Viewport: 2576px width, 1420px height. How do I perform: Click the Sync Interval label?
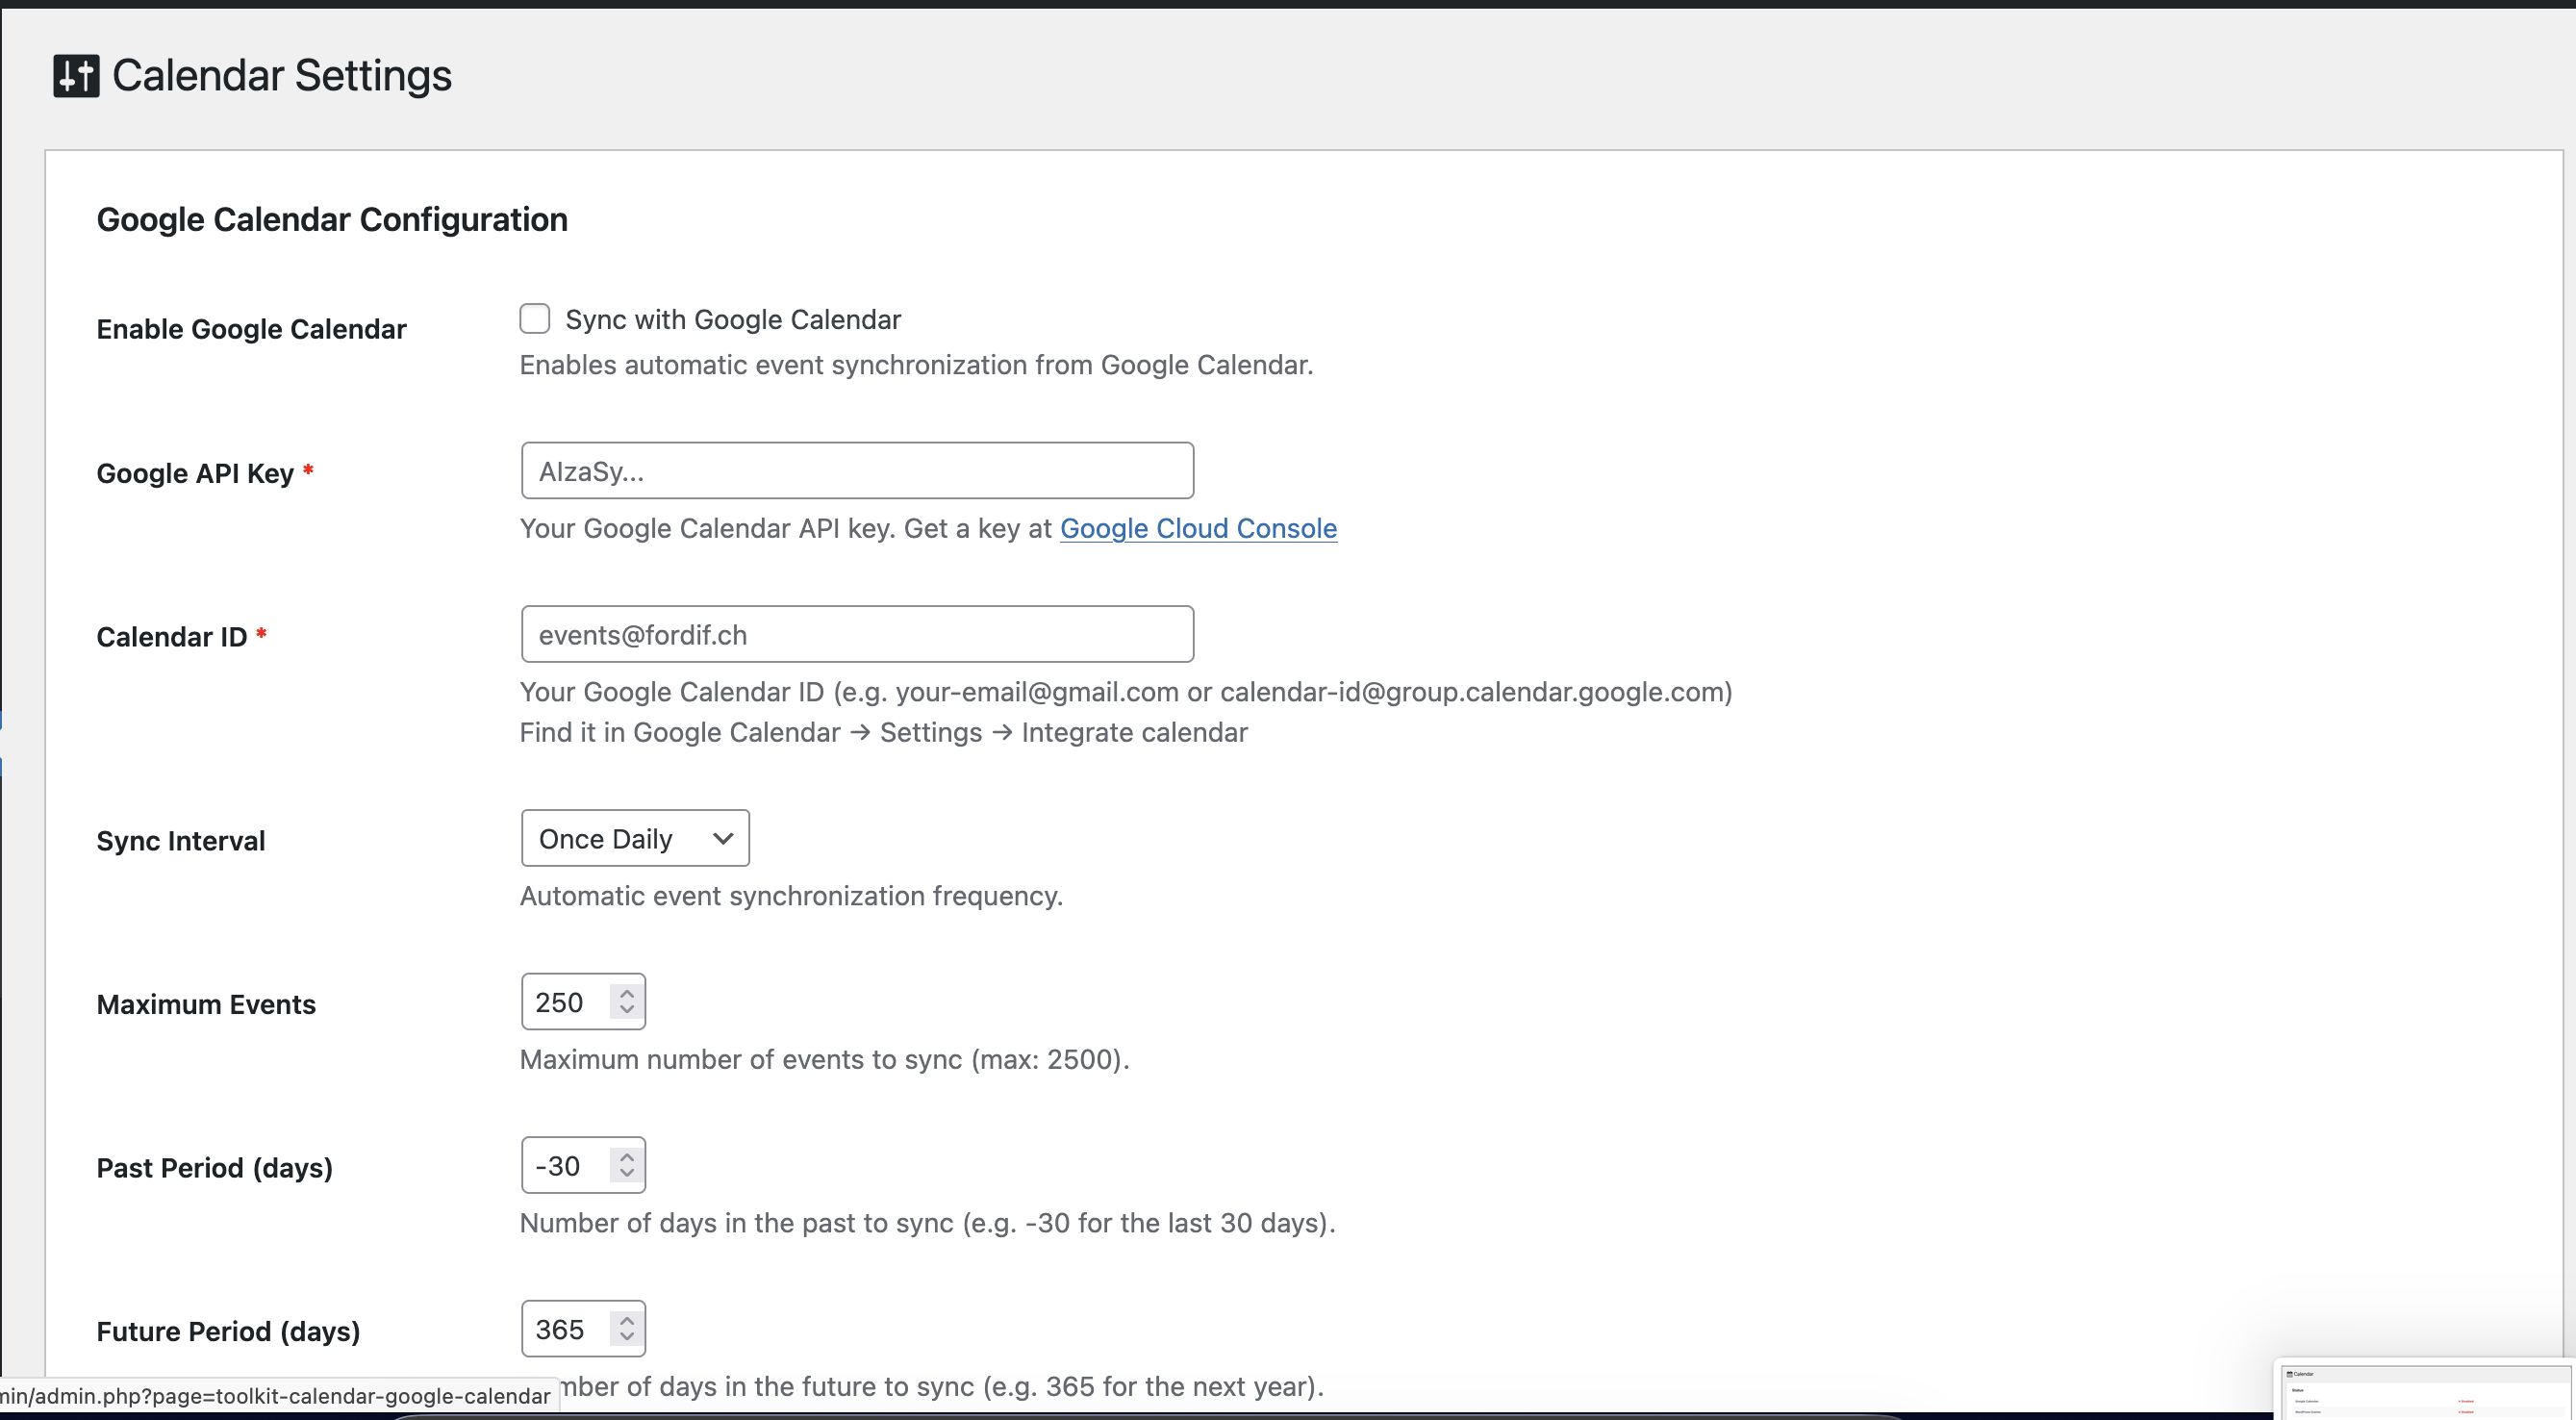(x=181, y=841)
